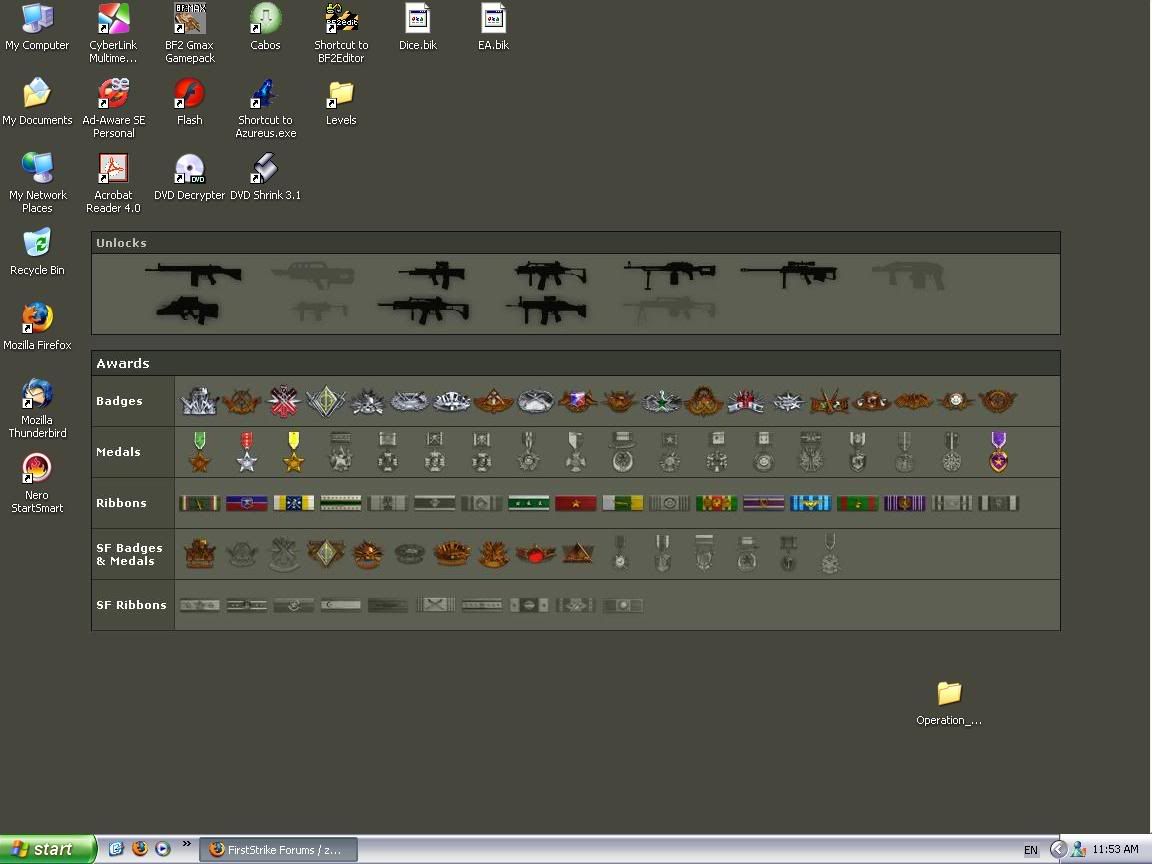Click the 11:53 AM clock
This screenshot has height=864, width=1152.
tap(1115, 849)
